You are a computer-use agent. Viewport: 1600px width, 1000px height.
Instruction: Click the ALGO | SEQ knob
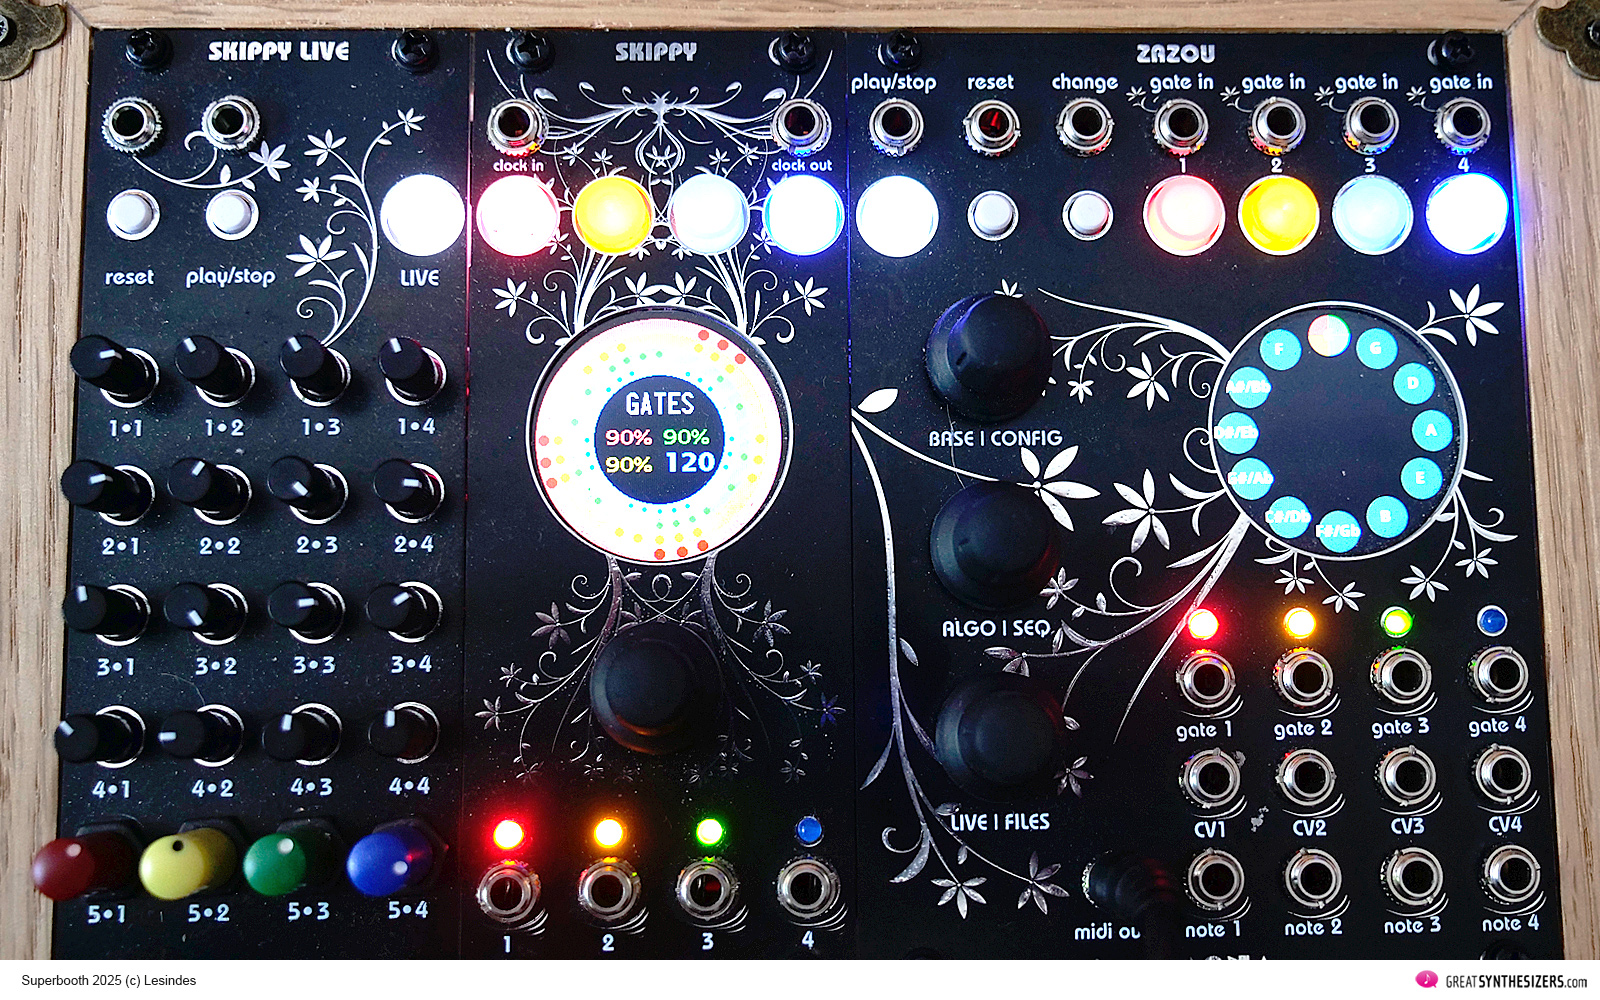[x=993, y=545]
